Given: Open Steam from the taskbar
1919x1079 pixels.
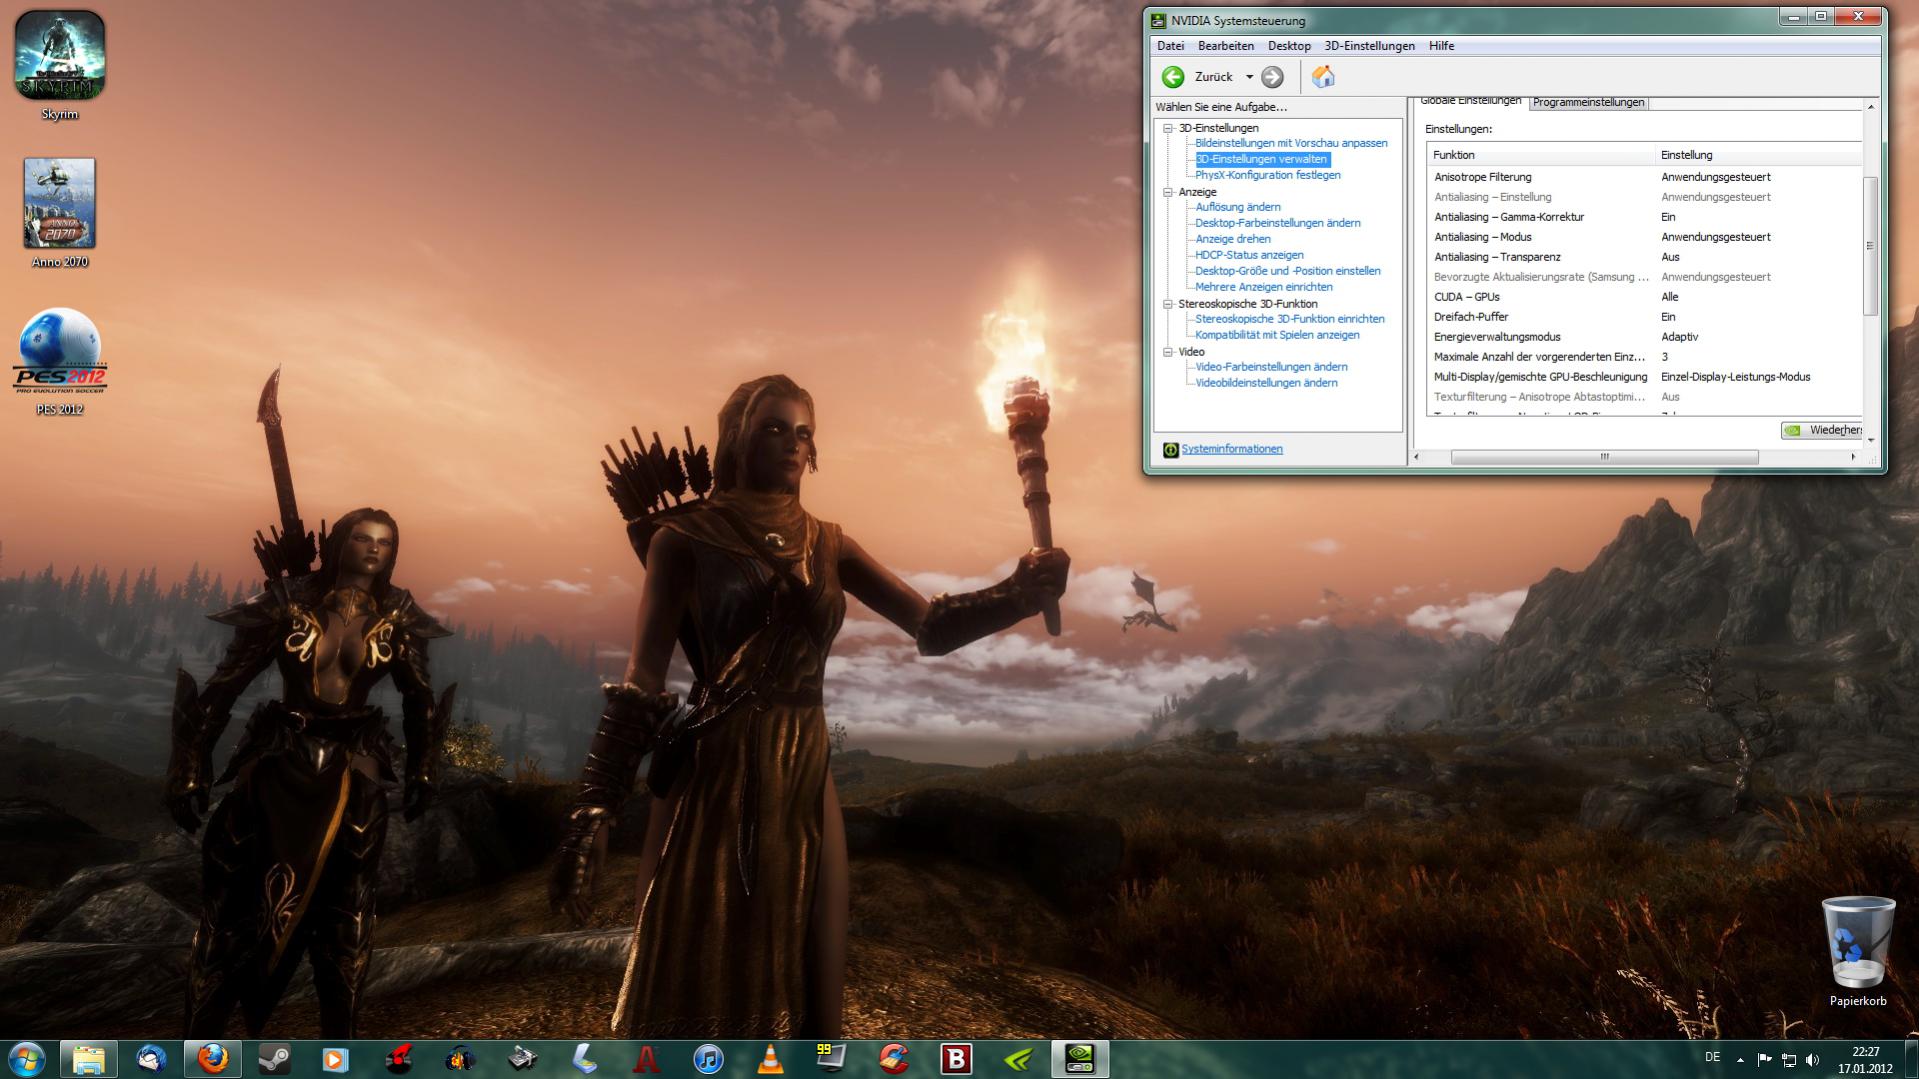Looking at the screenshot, I should (x=275, y=1059).
